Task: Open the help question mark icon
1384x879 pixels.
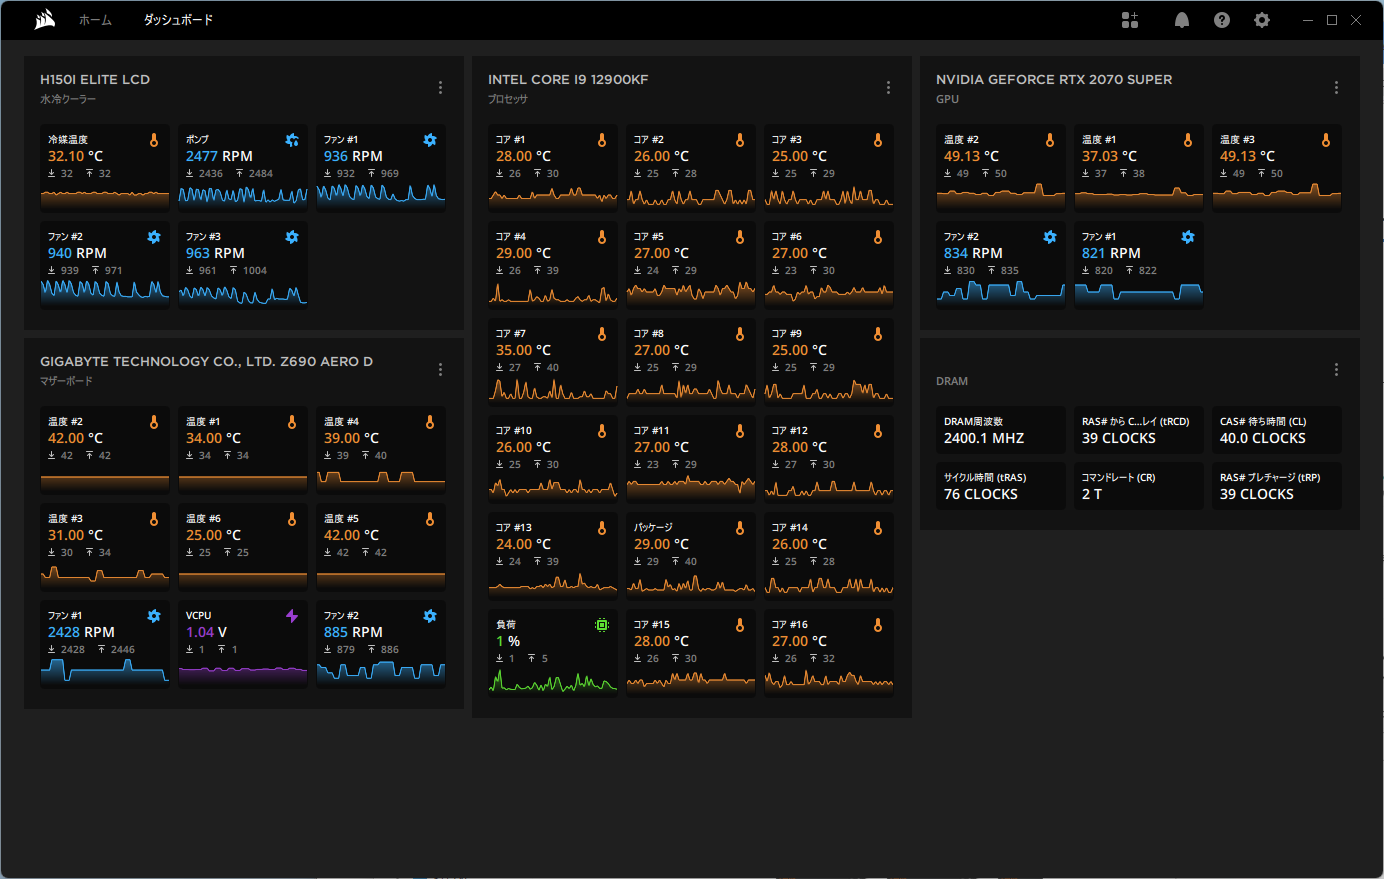Action: click(x=1222, y=20)
